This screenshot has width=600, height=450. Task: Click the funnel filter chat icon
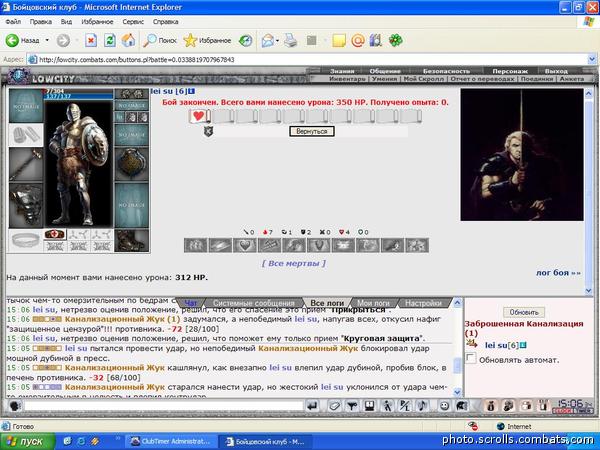tap(352, 406)
